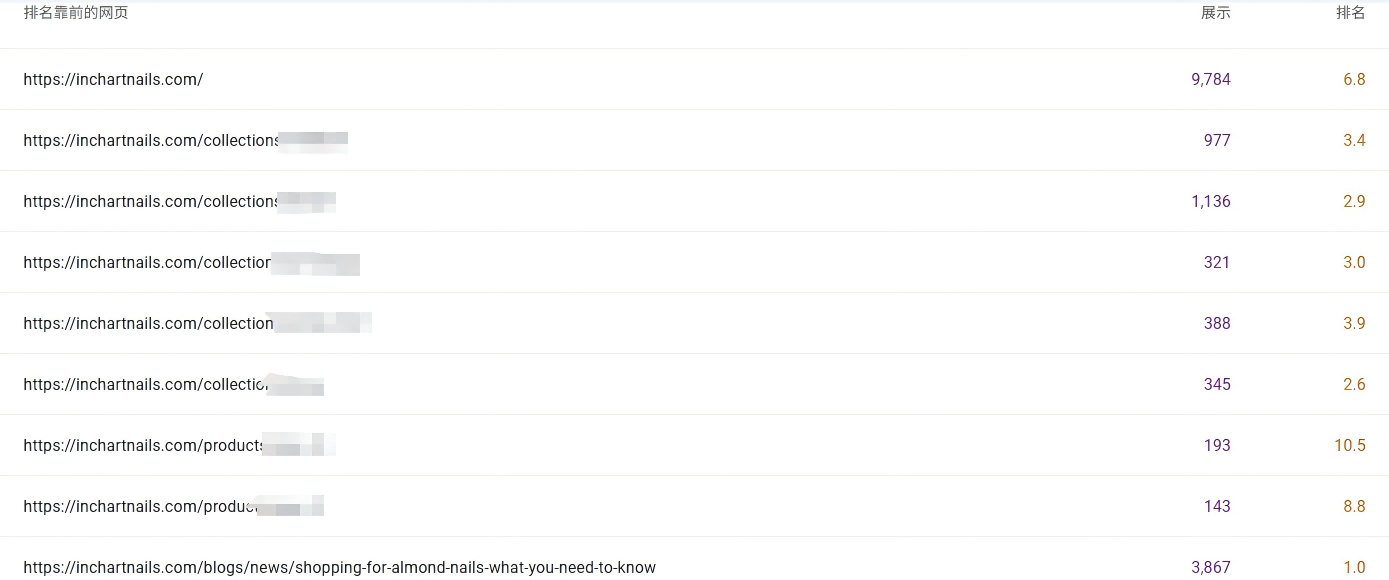The height and width of the screenshot is (580, 1389).
Task: Open the collection URL ranked 2.6
Action: [145, 384]
